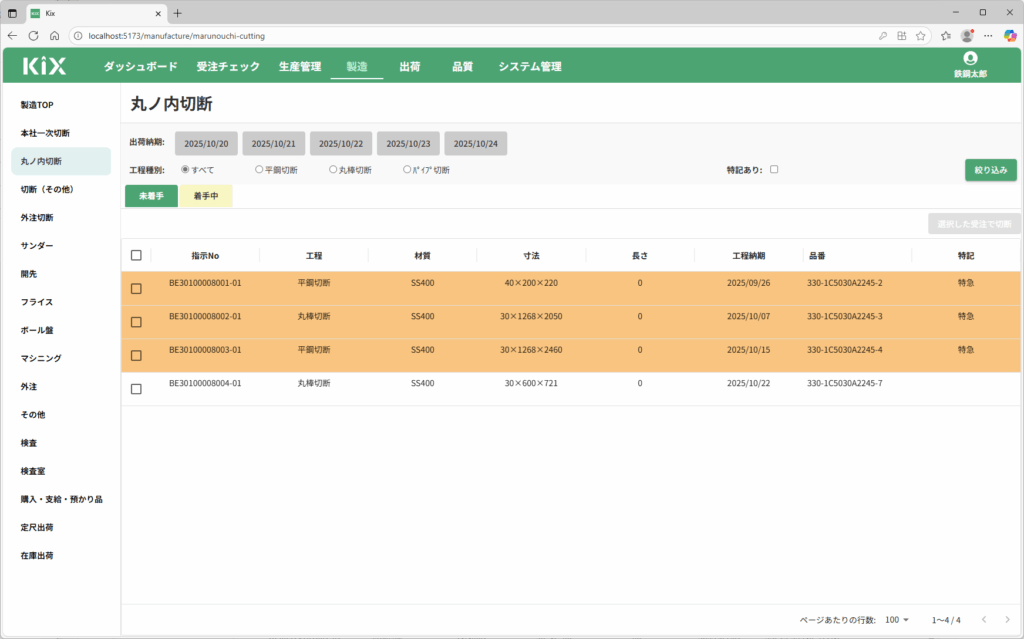Image resolution: width=1024 pixels, height=639 pixels.
Task: Open the 品質 menu in top navigation
Action: (462, 67)
